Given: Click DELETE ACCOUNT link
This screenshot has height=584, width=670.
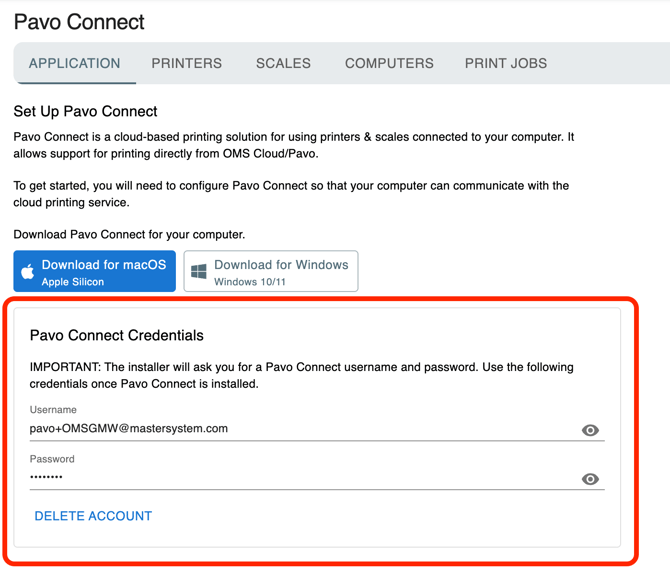Looking at the screenshot, I should [93, 516].
